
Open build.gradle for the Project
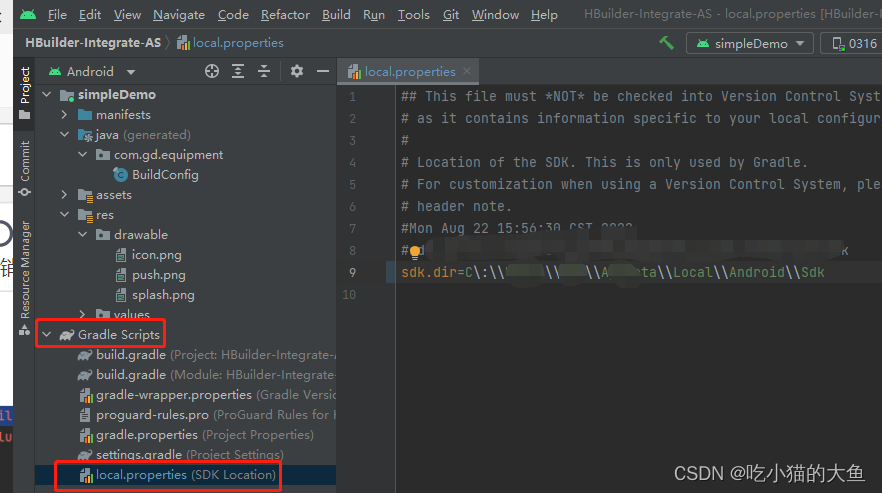(x=207, y=355)
